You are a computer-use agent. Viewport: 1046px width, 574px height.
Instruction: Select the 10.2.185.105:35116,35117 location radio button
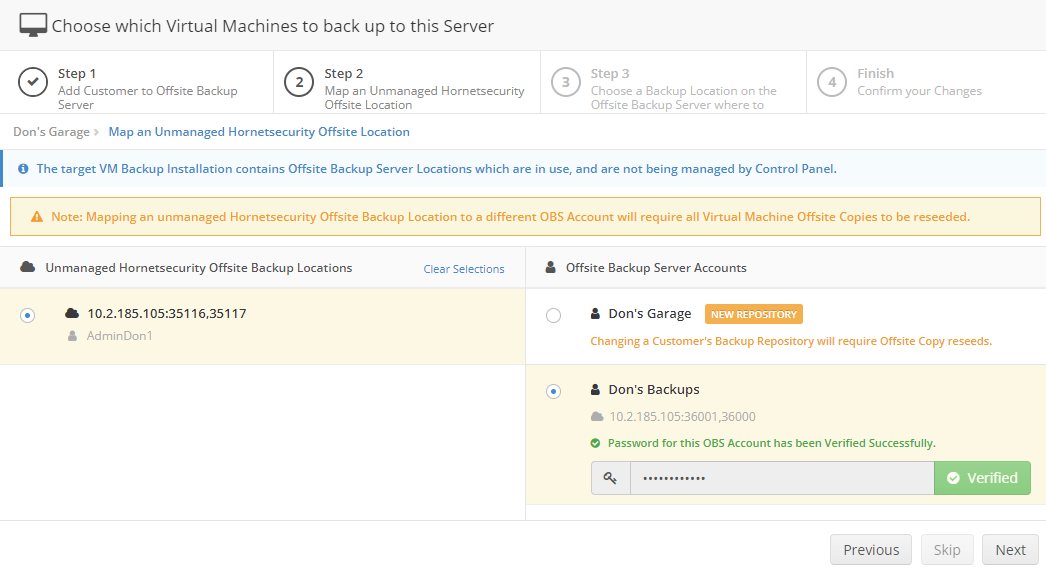pyautogui.click(x=28, y=315)
